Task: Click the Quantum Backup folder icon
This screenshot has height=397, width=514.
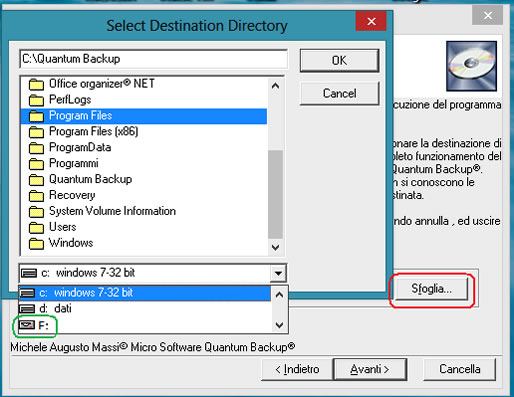Action: pyautogui.click(x=36, y=180)
